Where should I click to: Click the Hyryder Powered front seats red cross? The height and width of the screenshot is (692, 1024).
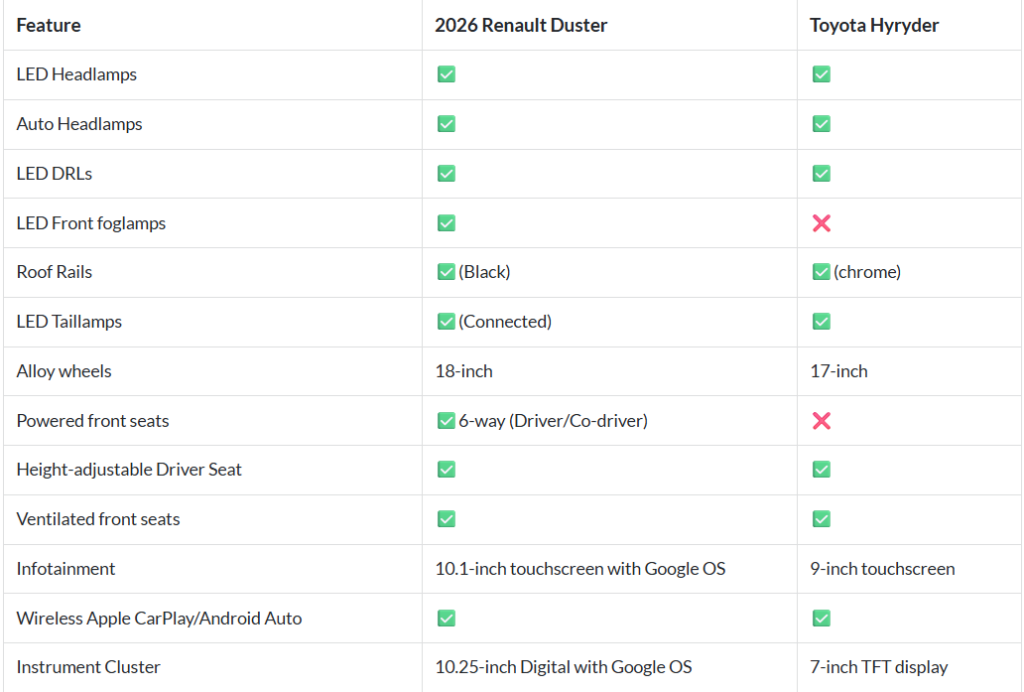tap(821, 421)
